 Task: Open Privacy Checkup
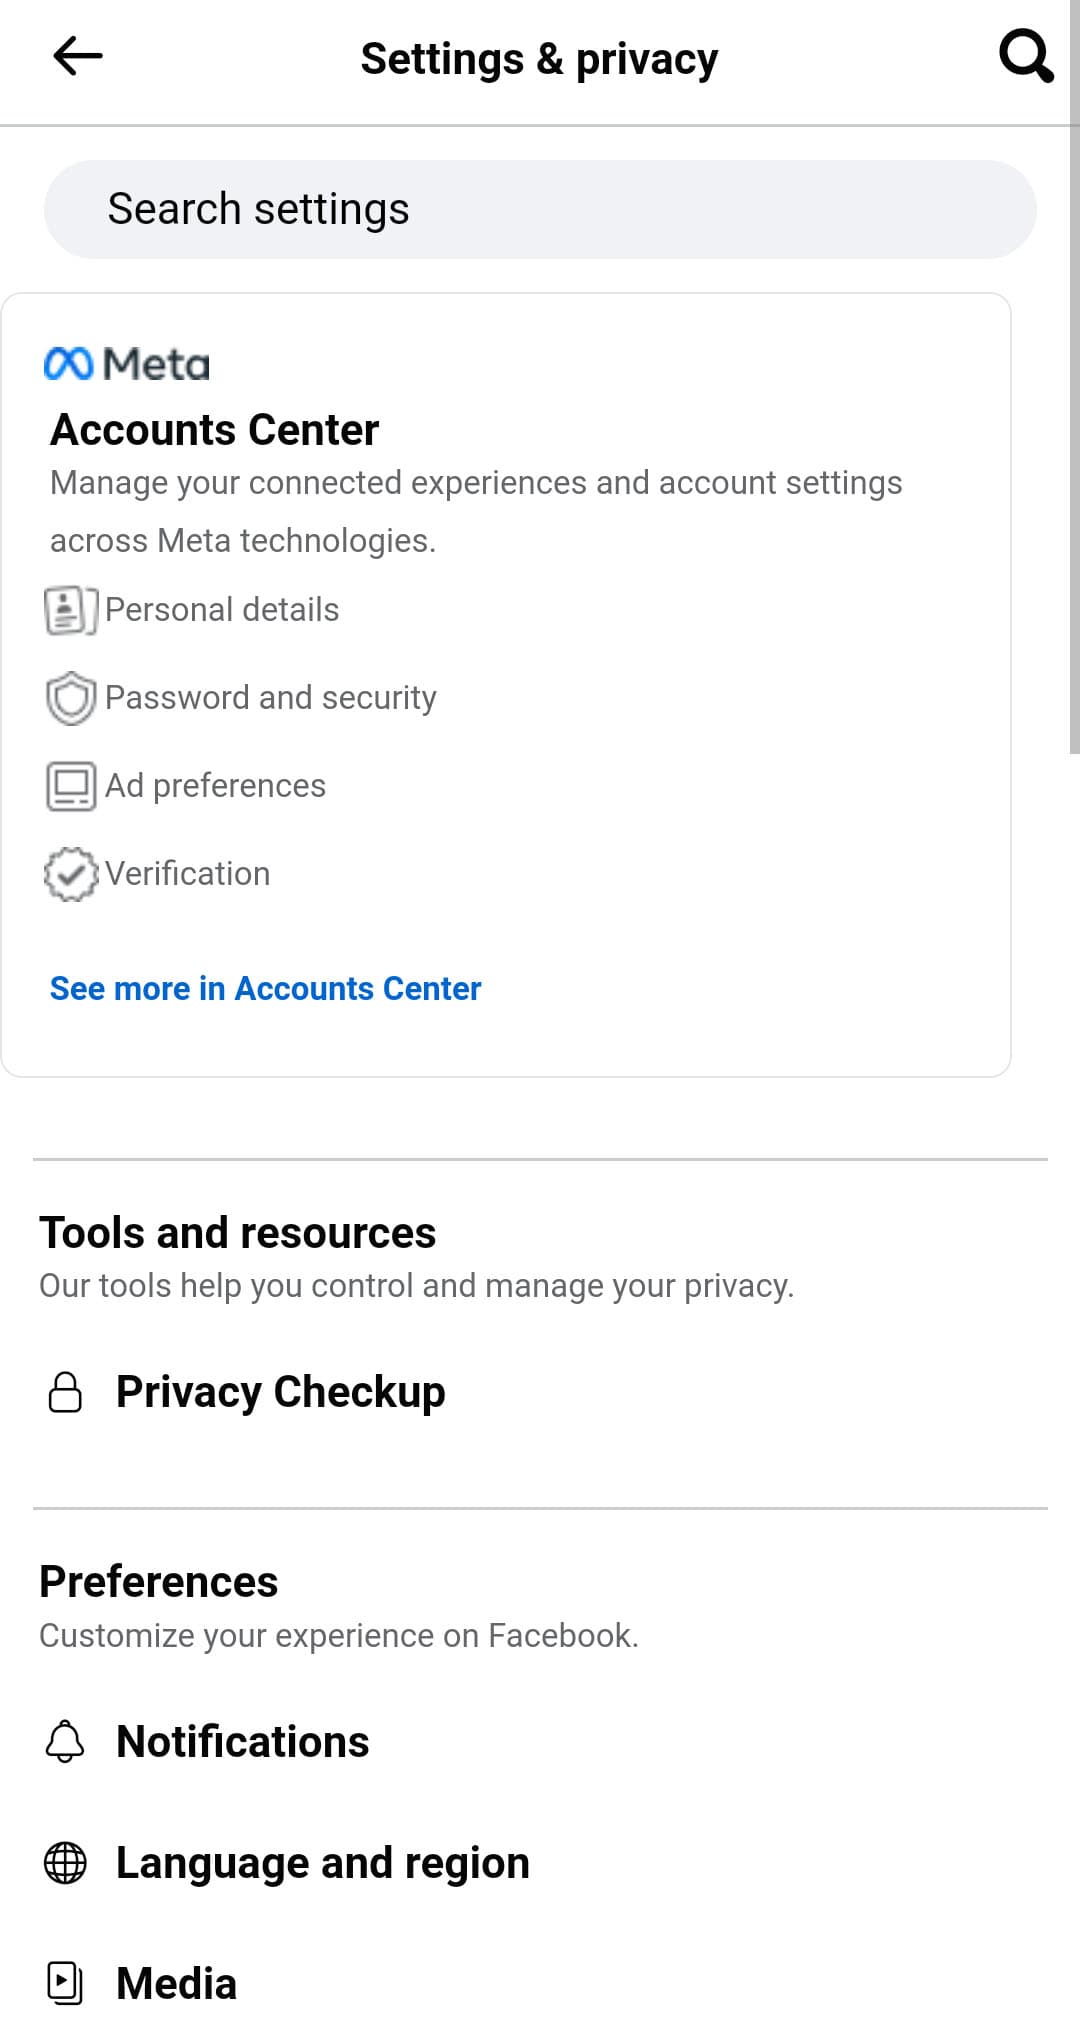[x=280, y=1392]
